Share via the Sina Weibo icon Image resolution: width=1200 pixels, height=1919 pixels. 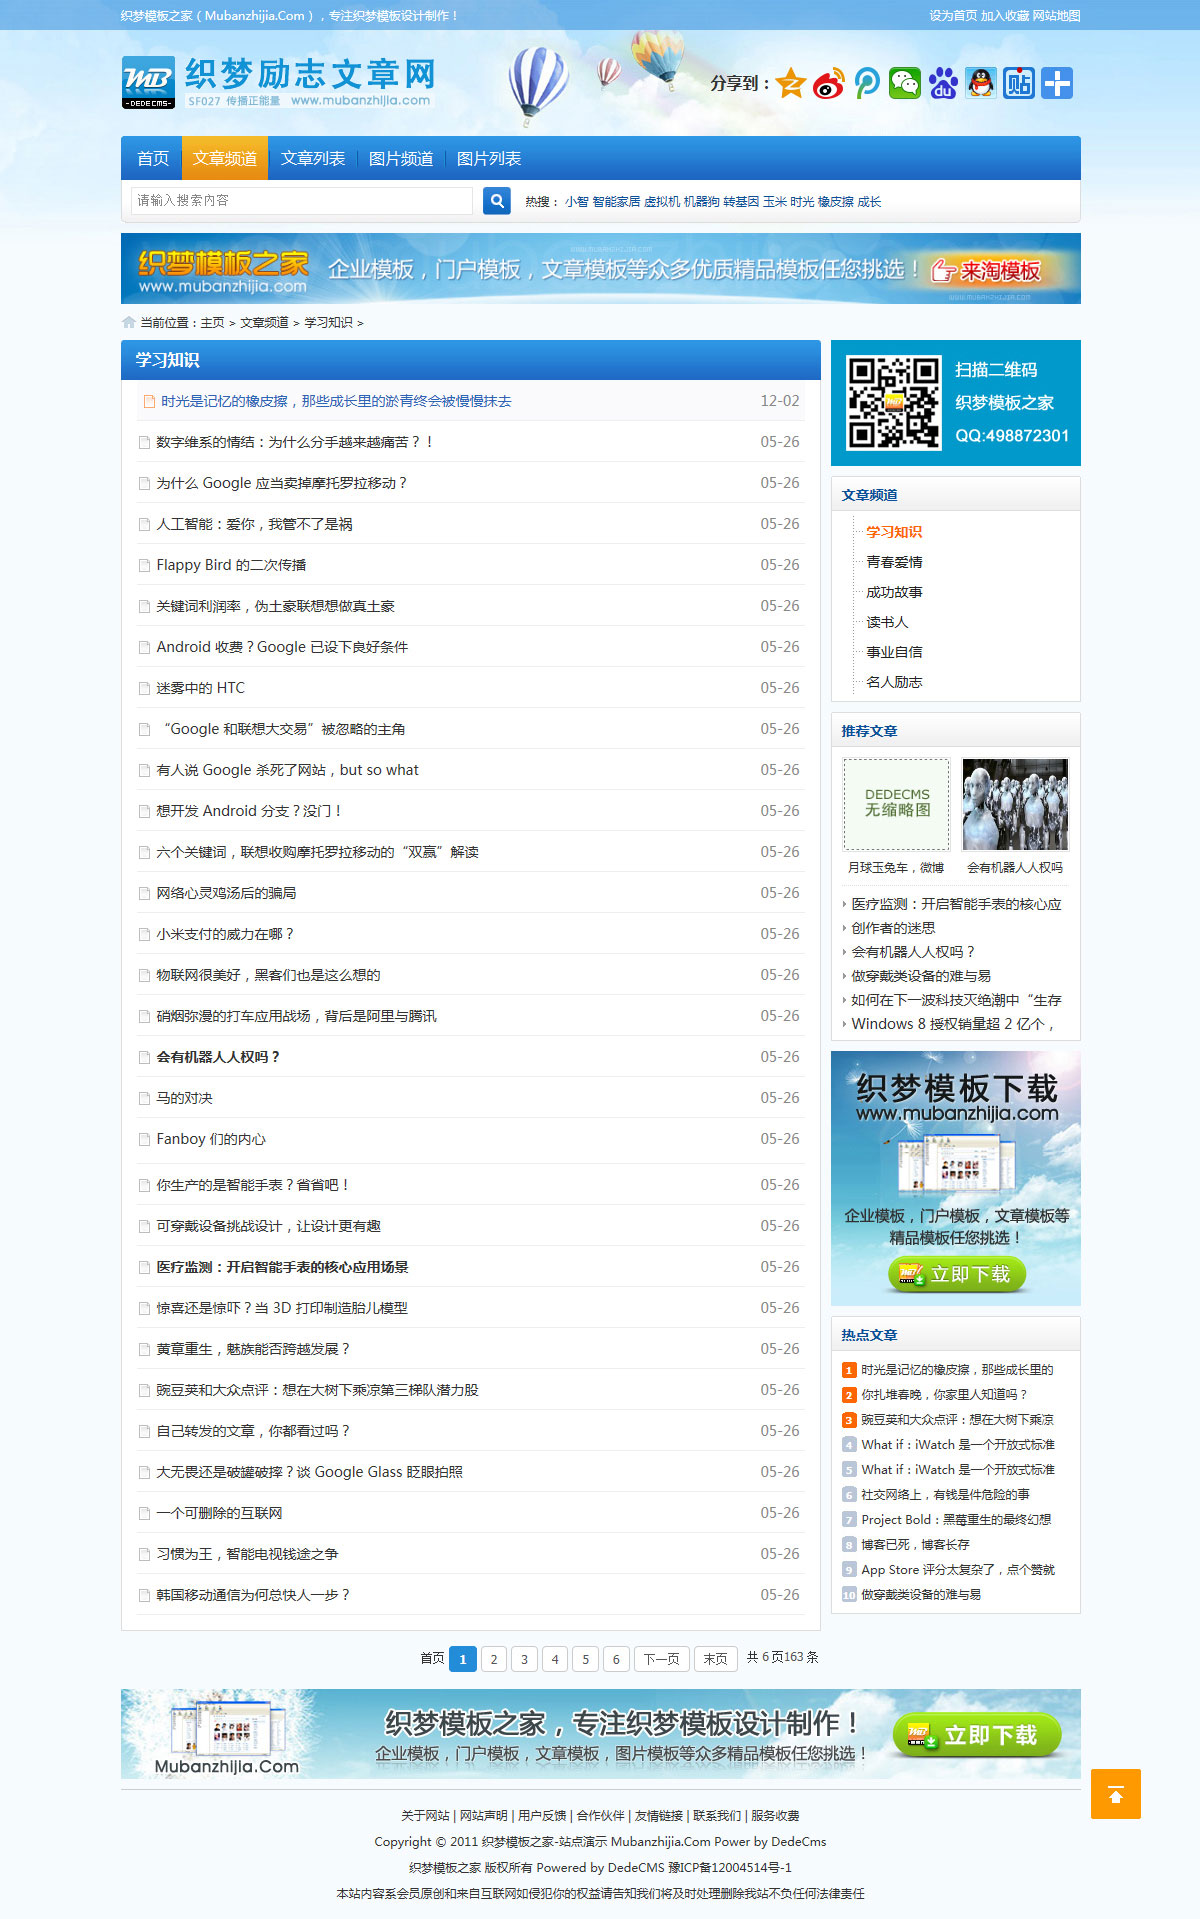829,84
